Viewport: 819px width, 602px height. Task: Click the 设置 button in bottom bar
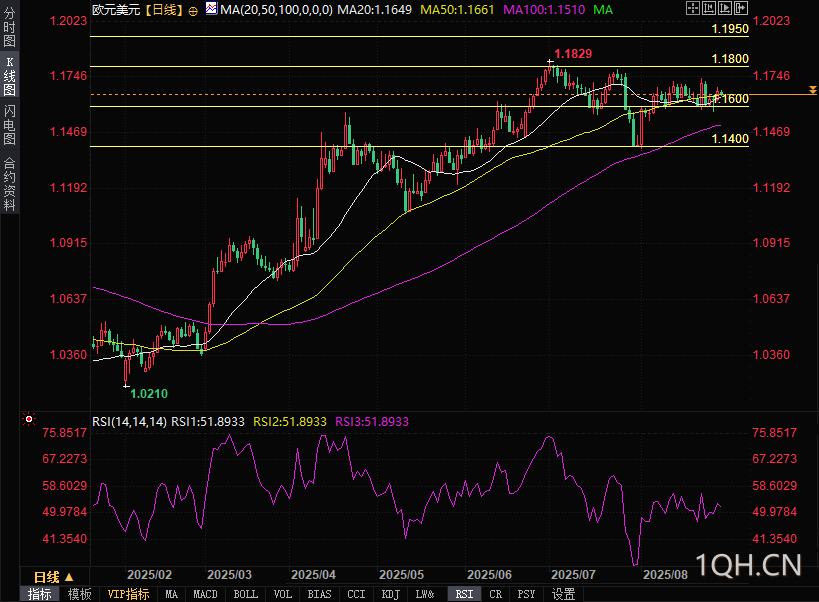(563, 594)
